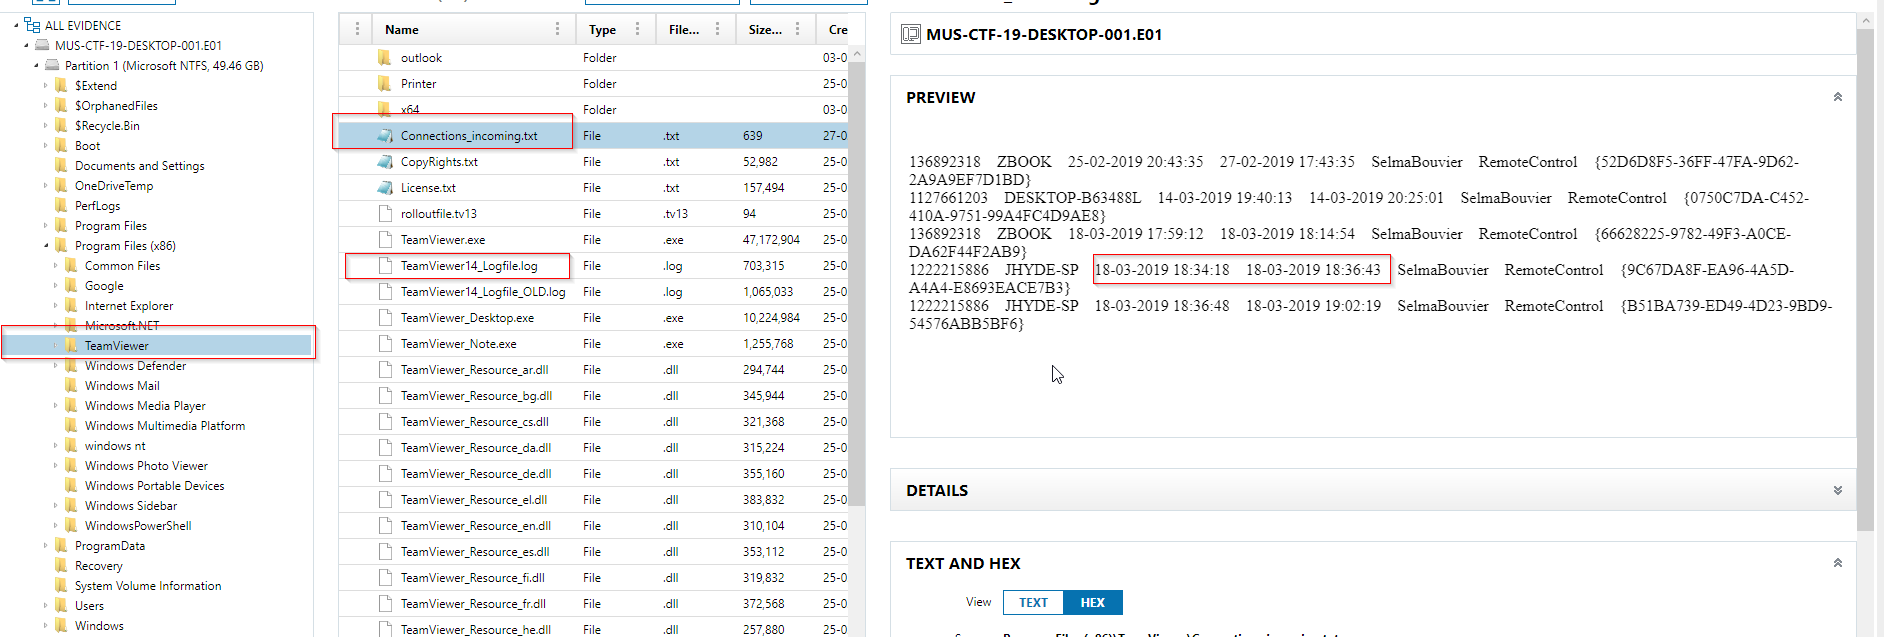Click the rolloutfile.tv13 file icon
The height and width of the screenshot is (637, 1884).
tap(385, 213)
